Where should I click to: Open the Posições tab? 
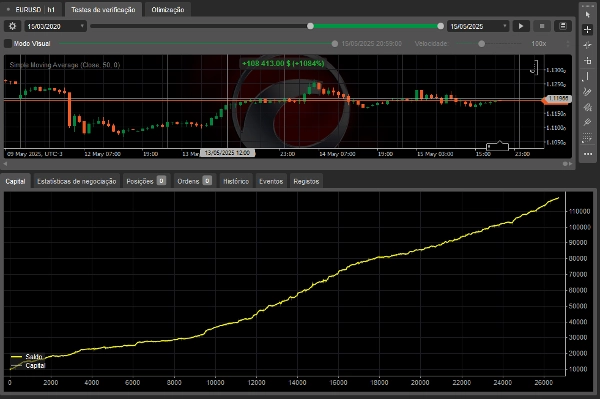[x=146, y=181]
